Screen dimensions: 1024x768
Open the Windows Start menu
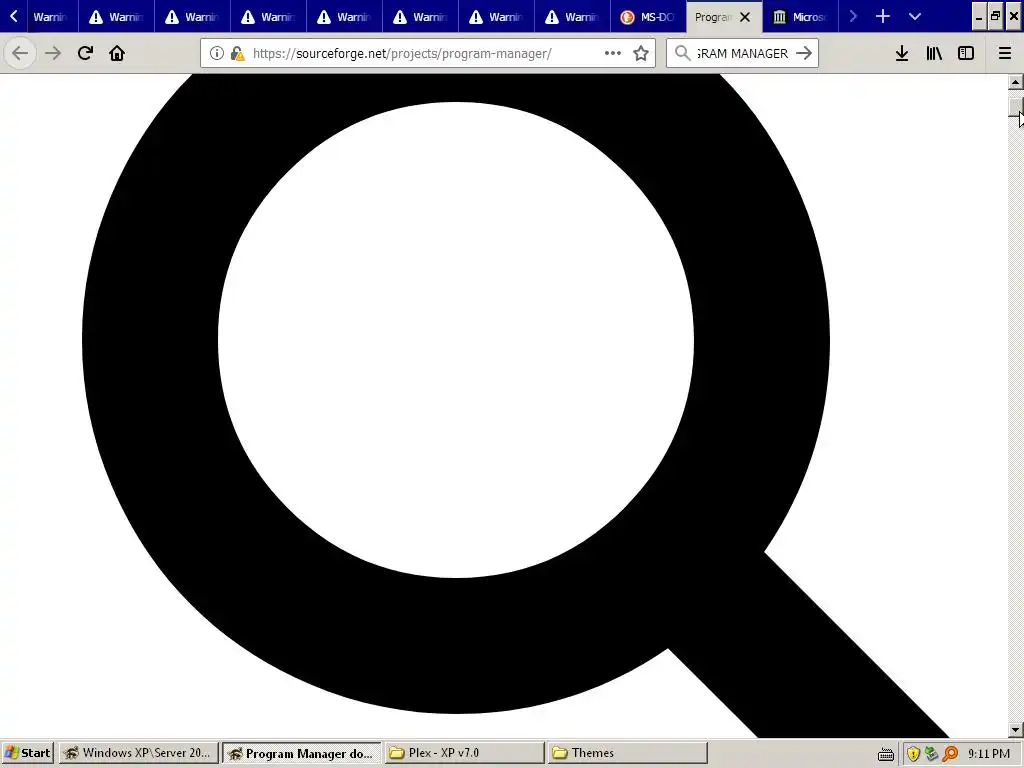coord(27,753)
